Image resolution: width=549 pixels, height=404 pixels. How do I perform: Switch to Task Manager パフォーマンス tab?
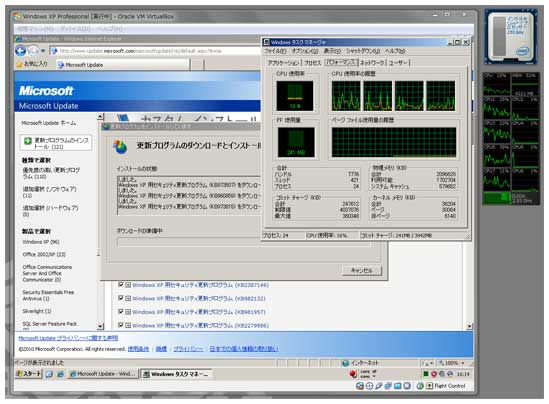[341, 62]
